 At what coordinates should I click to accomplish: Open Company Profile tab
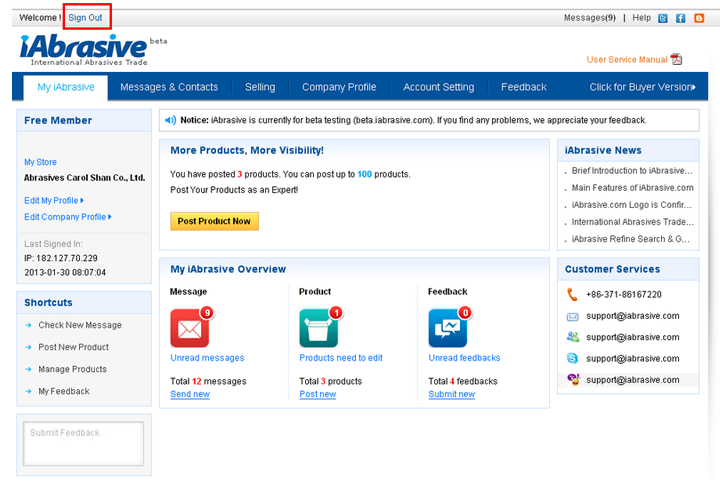click(339, 87)
